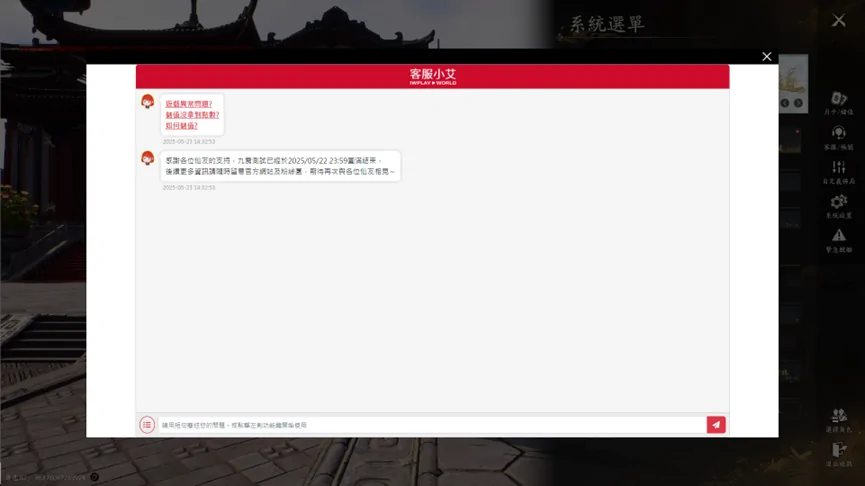
Task: Open the '儲值沒拿到點數?' link
Action: [x=193, y=115]
